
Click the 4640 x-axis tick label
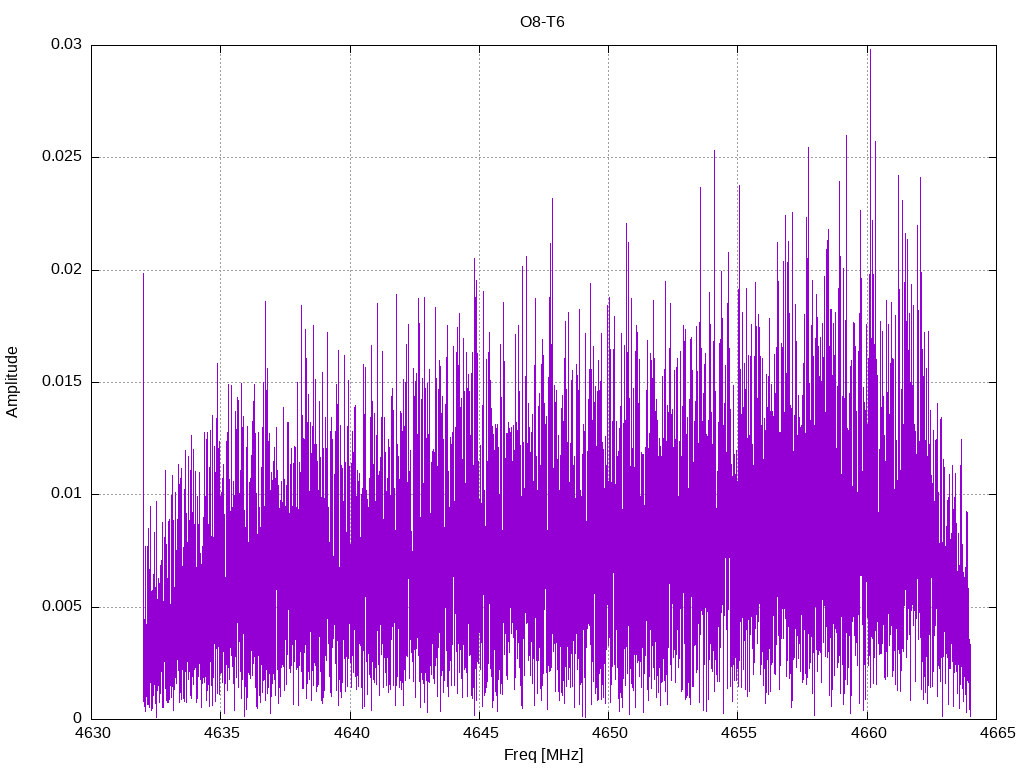pyautogui.click(x=351, y=733)
